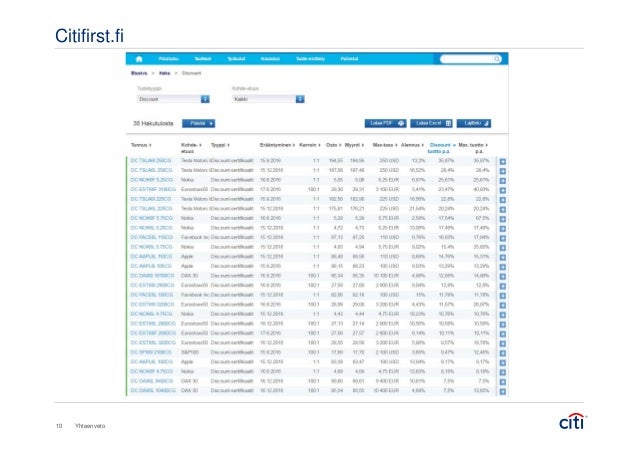Click the Lataa PDF button
Screen dimensions: 638x452
(385, 123)
